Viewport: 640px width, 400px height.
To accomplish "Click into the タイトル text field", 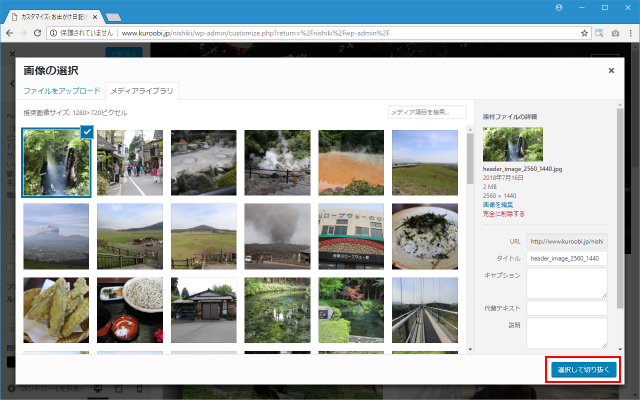I will 566,259.
